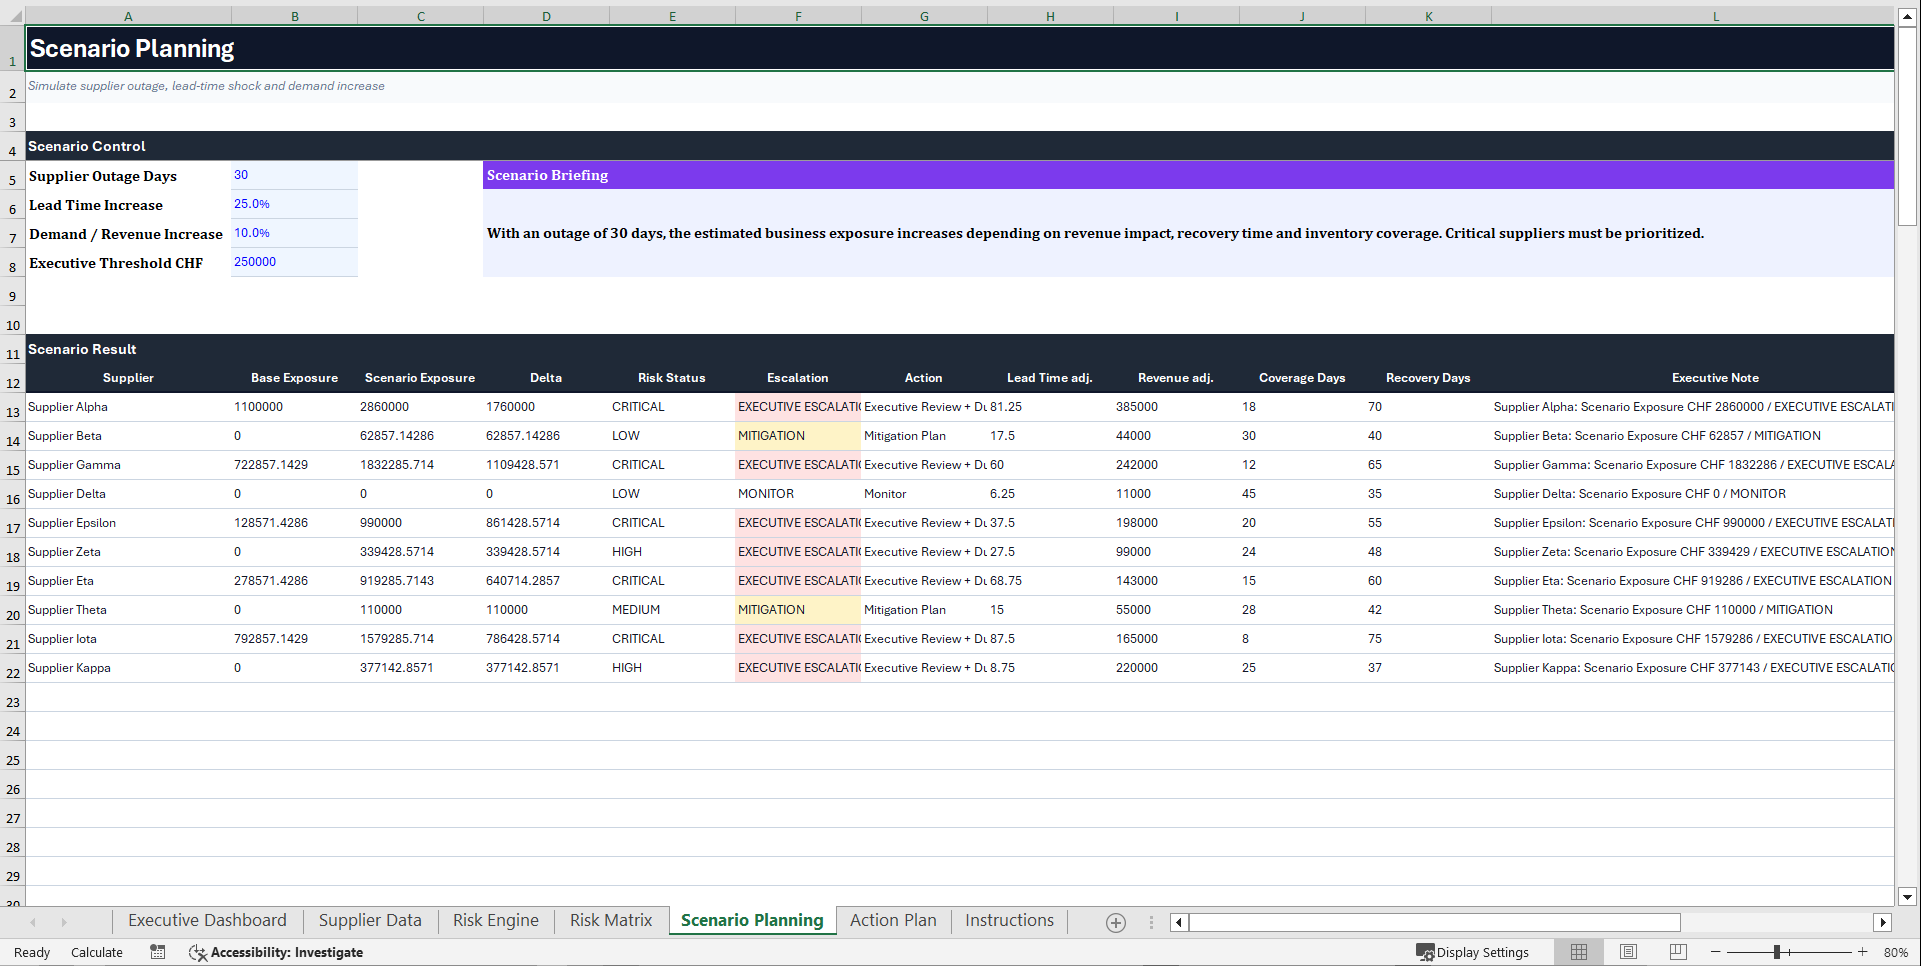Image resolution: width=1921 pixels, height=966 pixels.
Task: Click the Supplier Alpha cell
Action: point(128,407)
